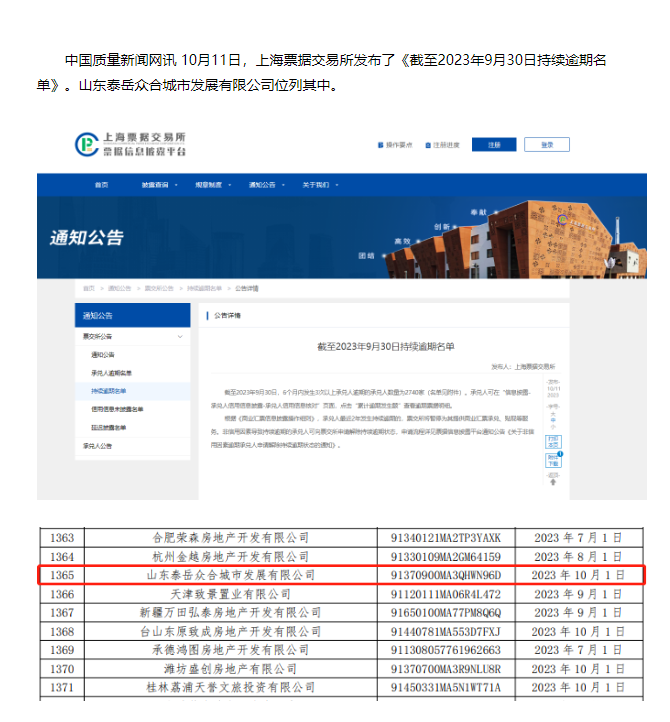This screenshot has height=722, width=670.
Task: Expand the arrow beside 披露查询
Action: [x=176, y=185]
